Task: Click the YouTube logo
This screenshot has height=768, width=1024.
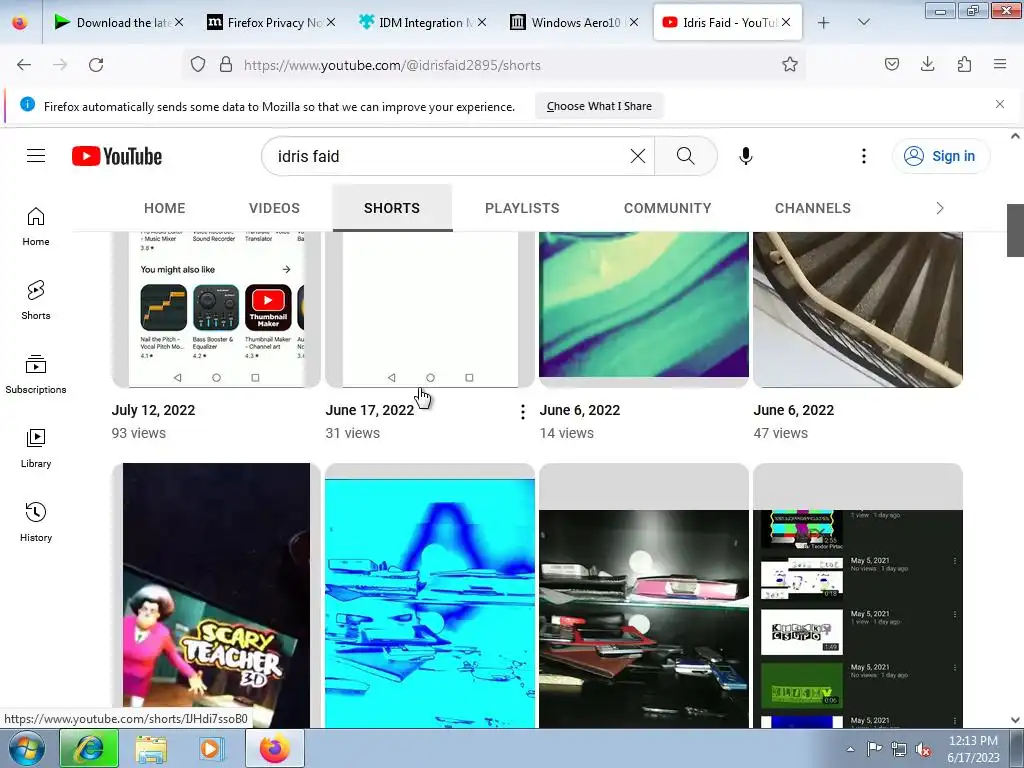Action: tap(117, 156)
